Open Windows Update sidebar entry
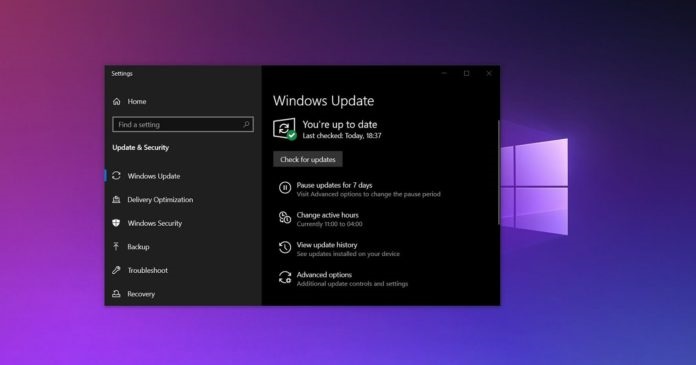This screenshot has width=696, height=365. click(154, 176)
